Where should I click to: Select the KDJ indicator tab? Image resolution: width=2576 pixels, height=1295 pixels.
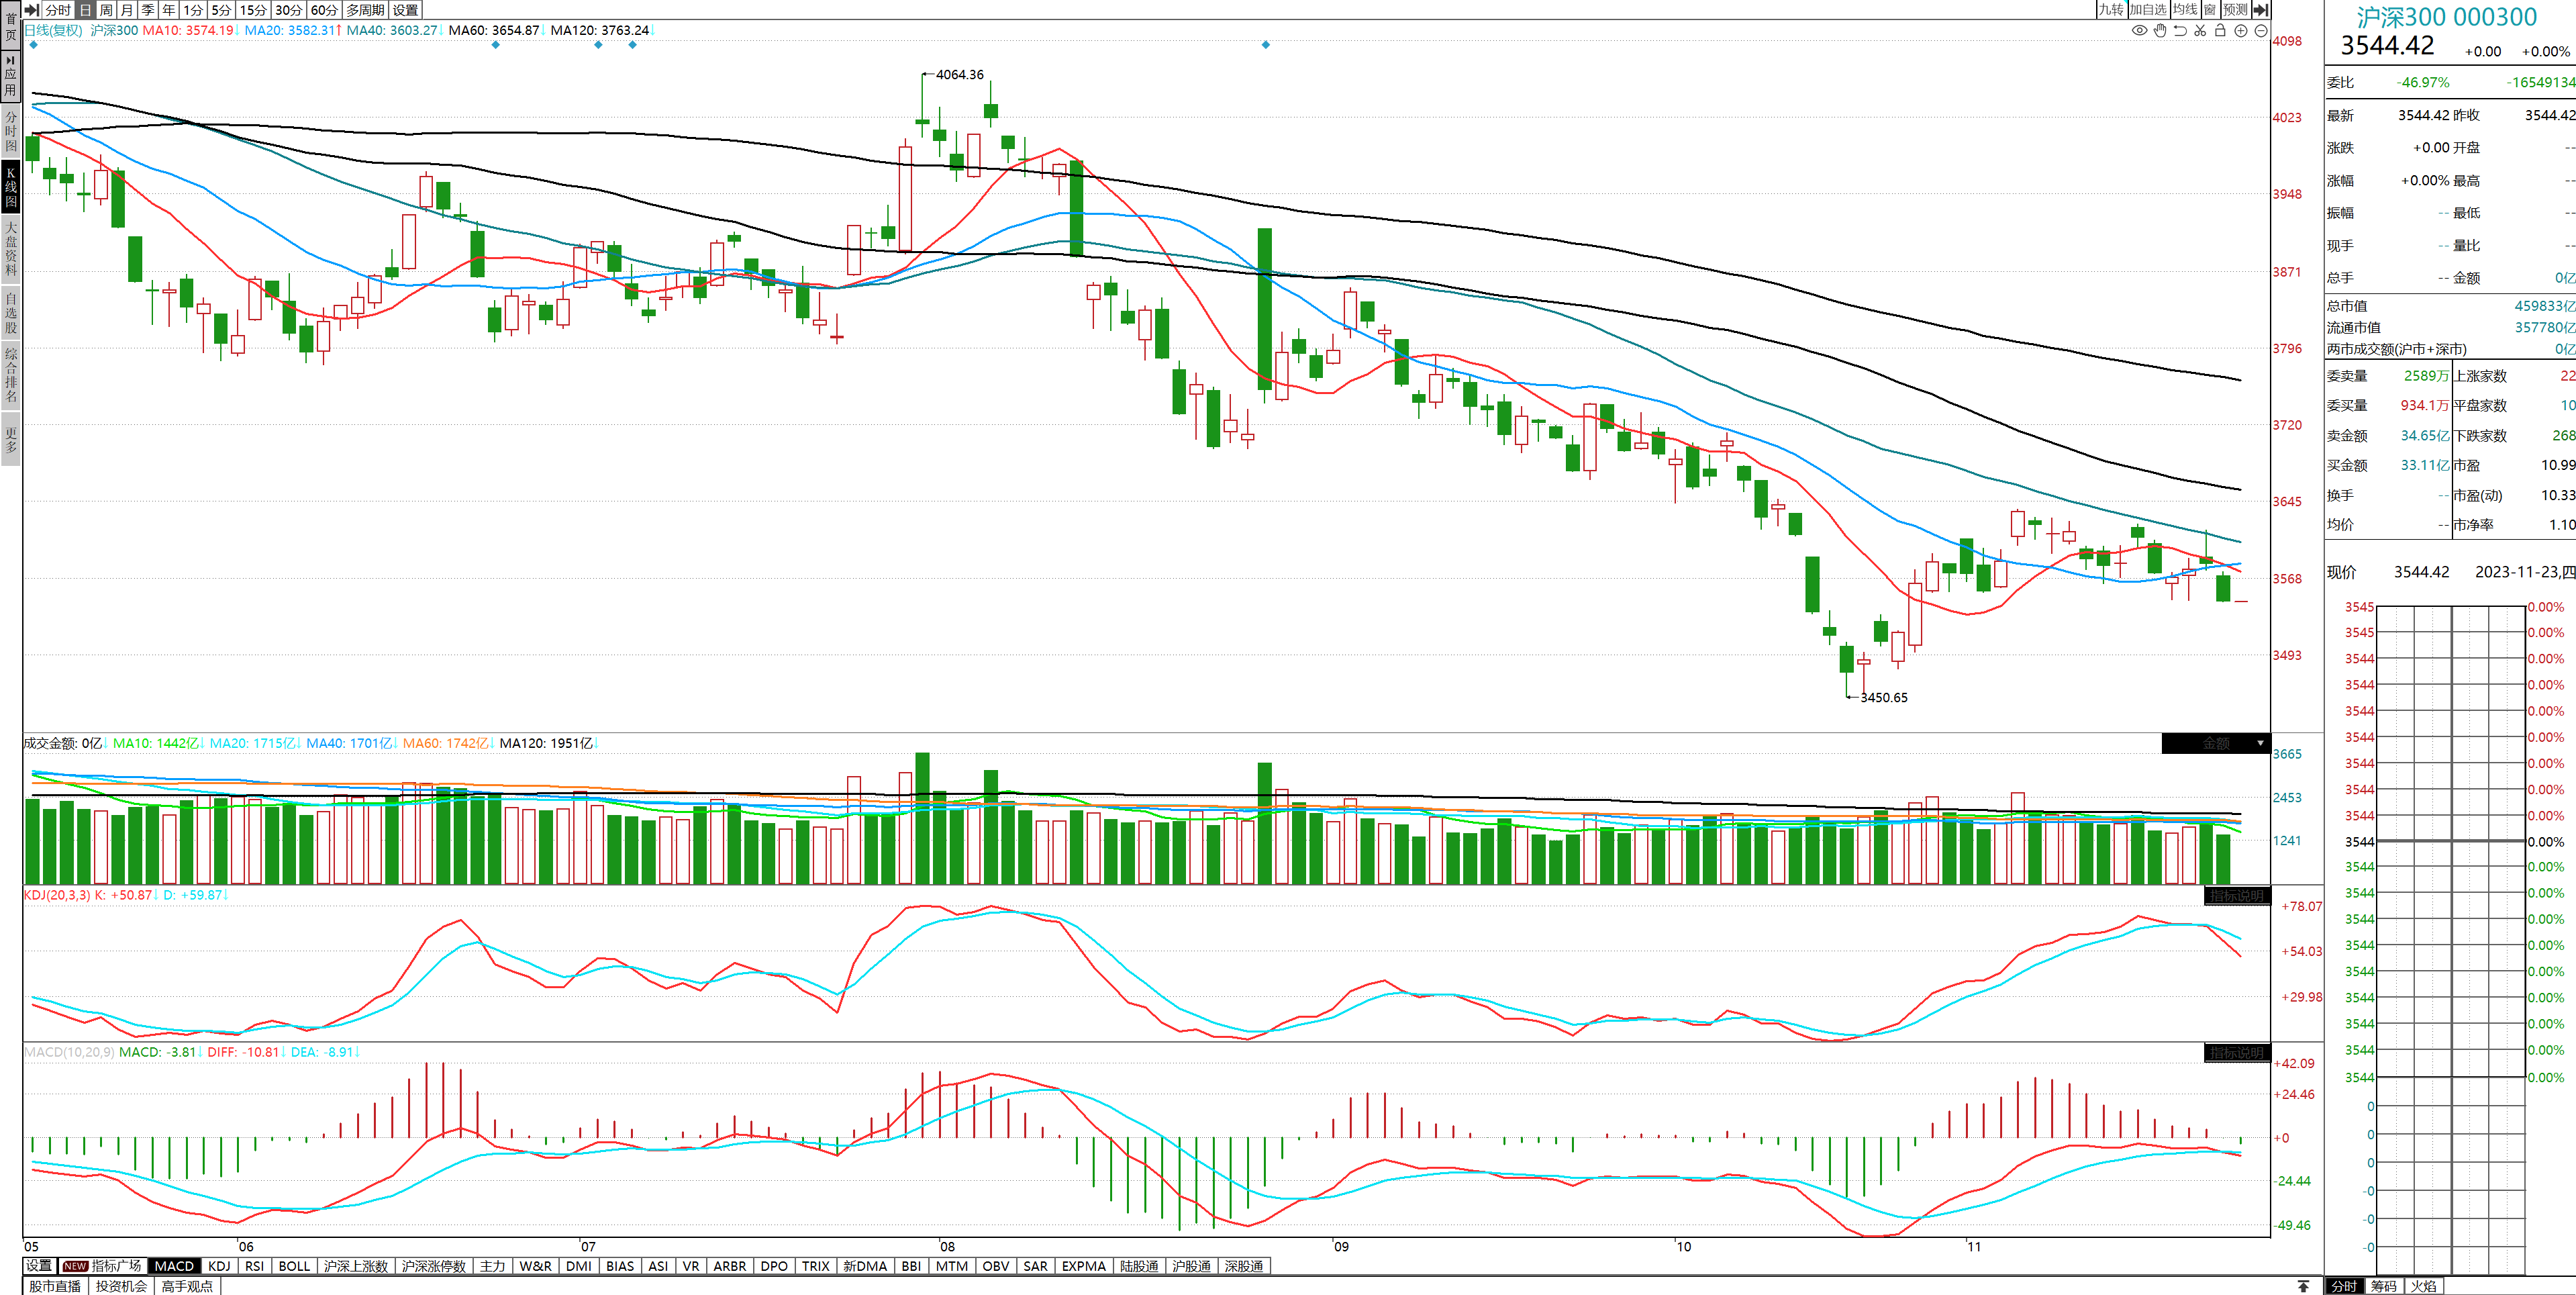coord(219,1266)
